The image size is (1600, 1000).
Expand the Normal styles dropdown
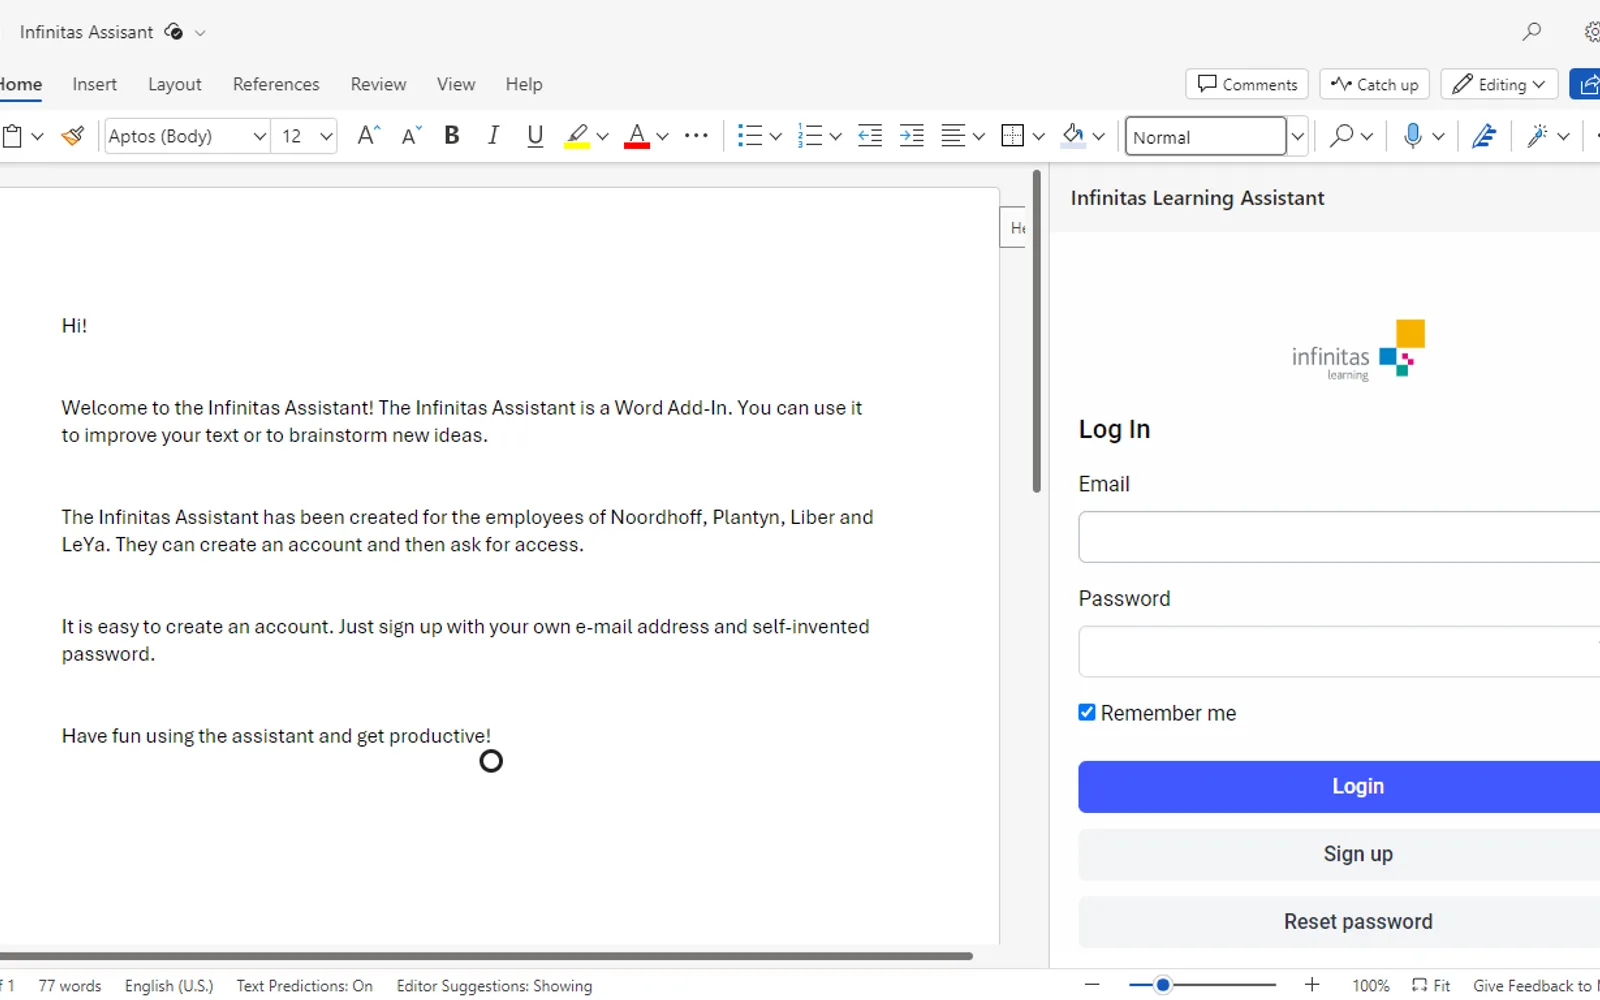point(1297,136)
